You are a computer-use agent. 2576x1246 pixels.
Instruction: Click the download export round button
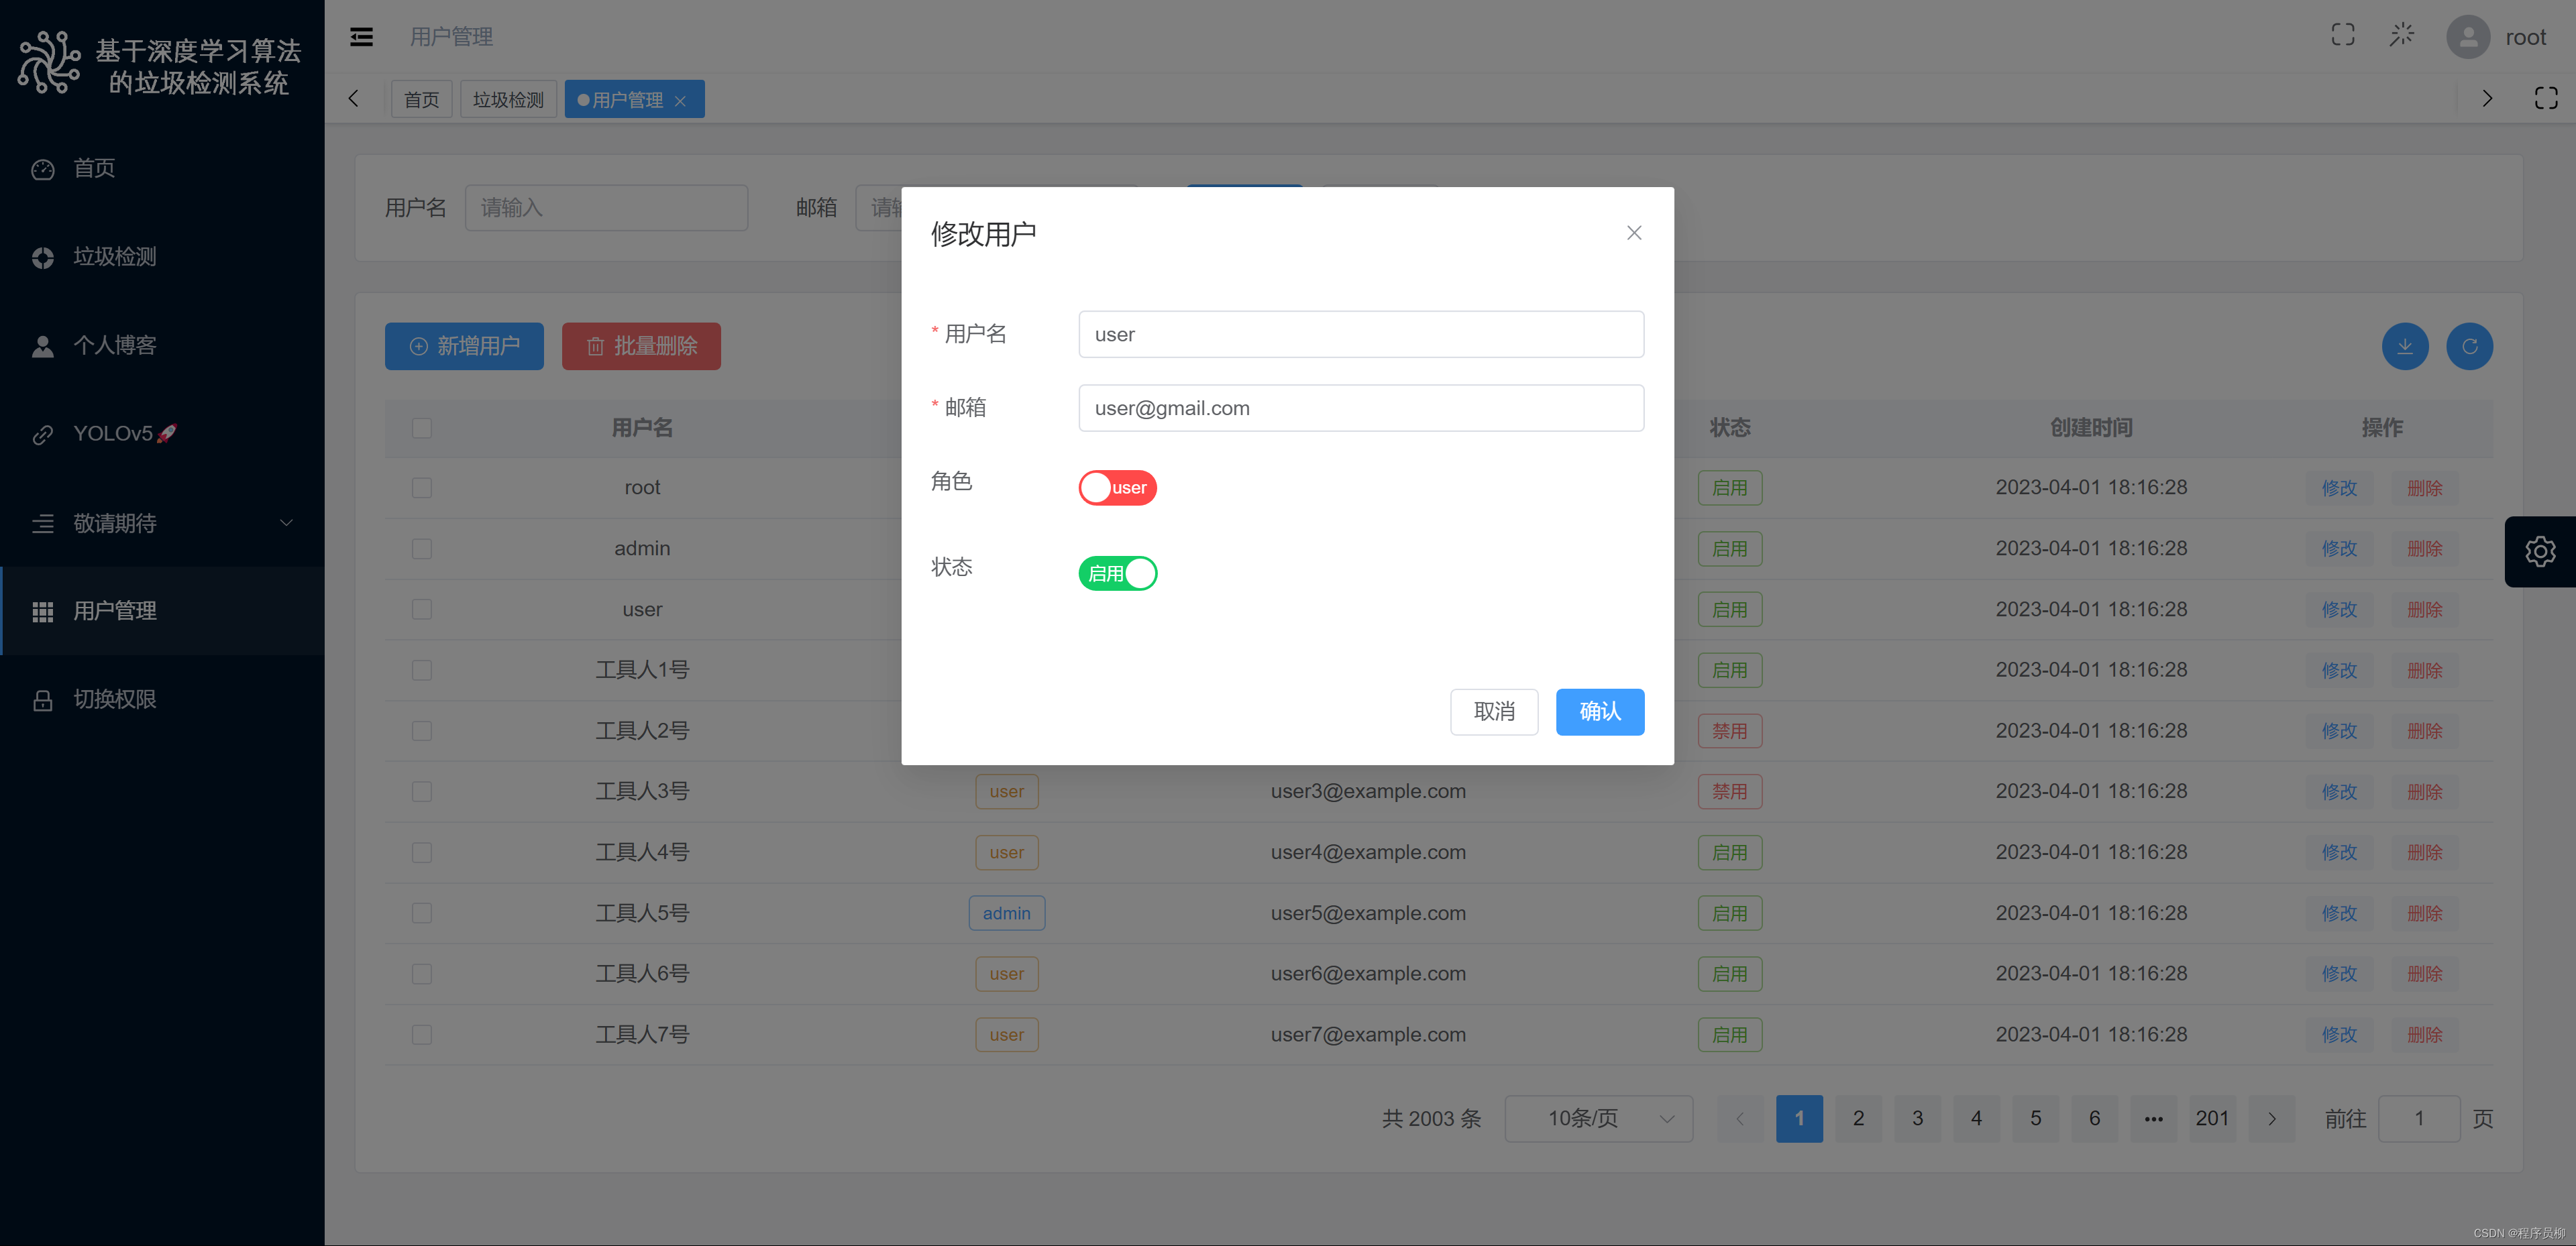[x=2405, y=346]
